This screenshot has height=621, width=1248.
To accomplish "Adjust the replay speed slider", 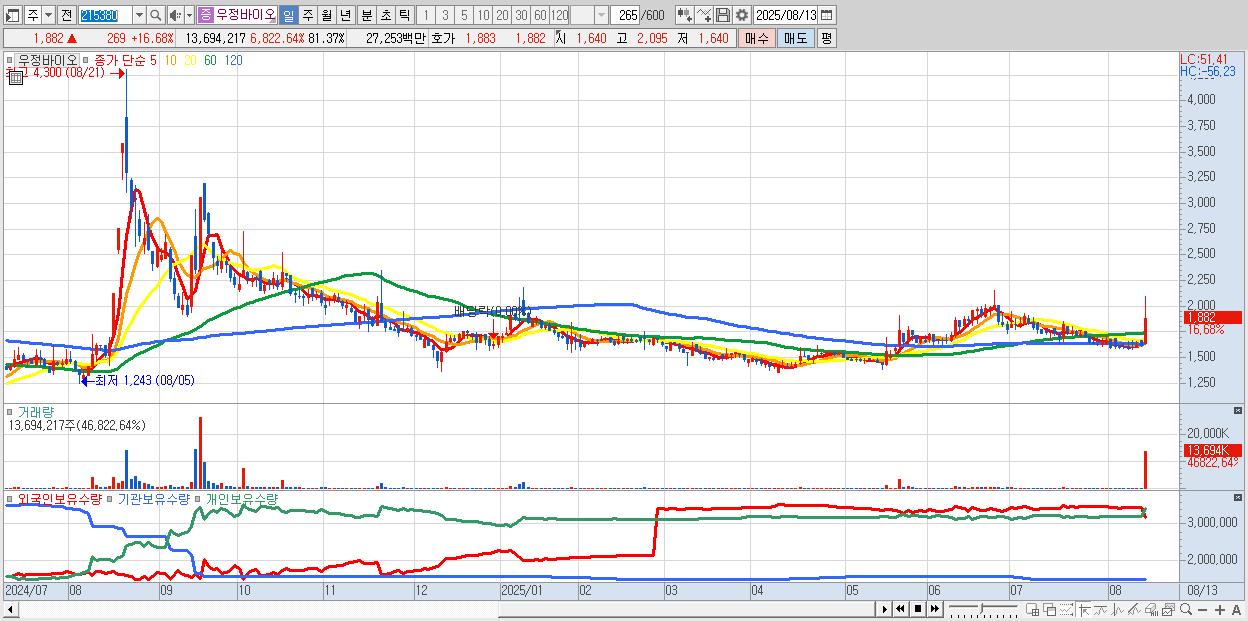I will point(982,609).
